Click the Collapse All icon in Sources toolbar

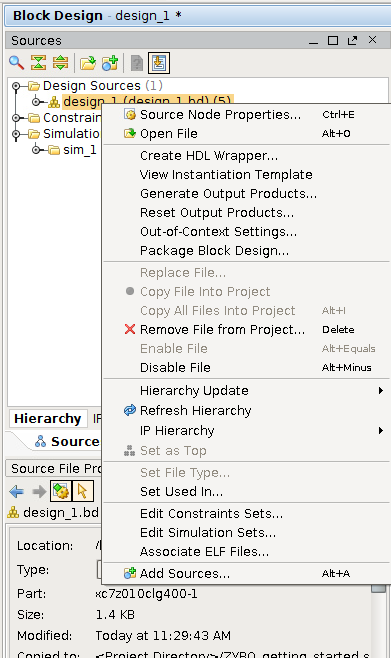(x=39, y=63)
